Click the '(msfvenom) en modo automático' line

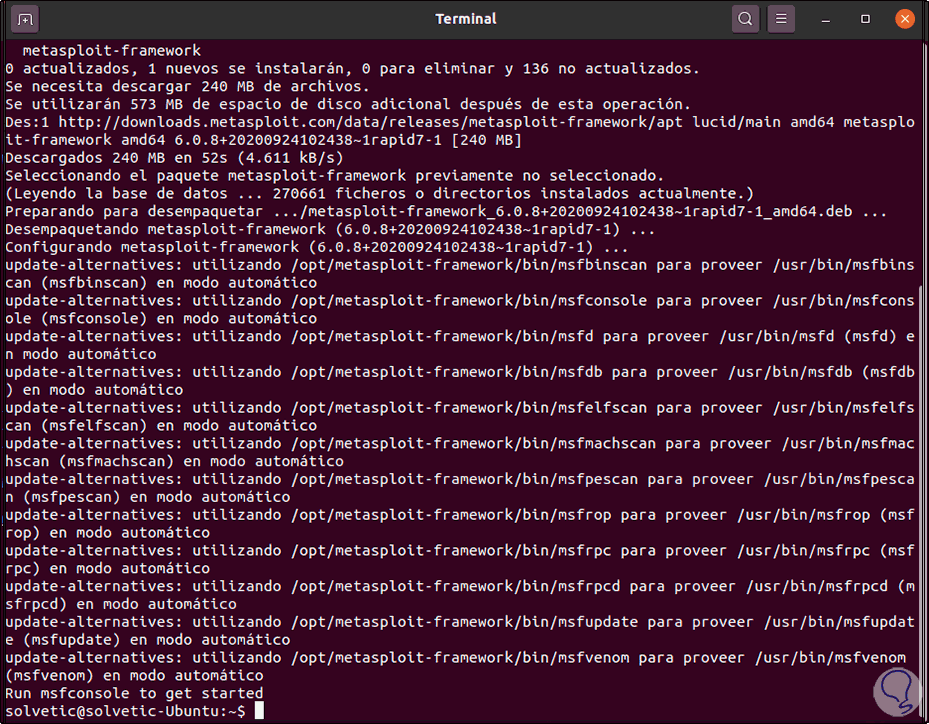tap(134, 675)
